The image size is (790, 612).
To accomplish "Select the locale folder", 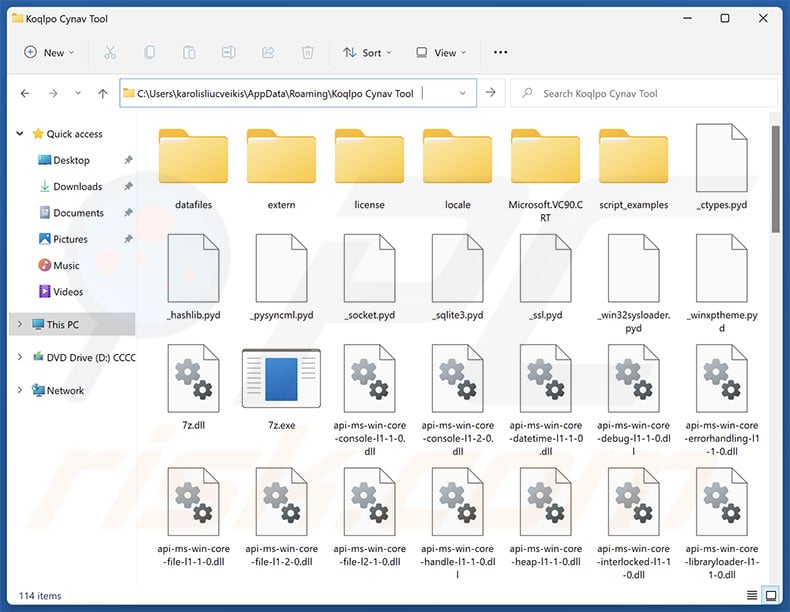I will coord(457,169).
